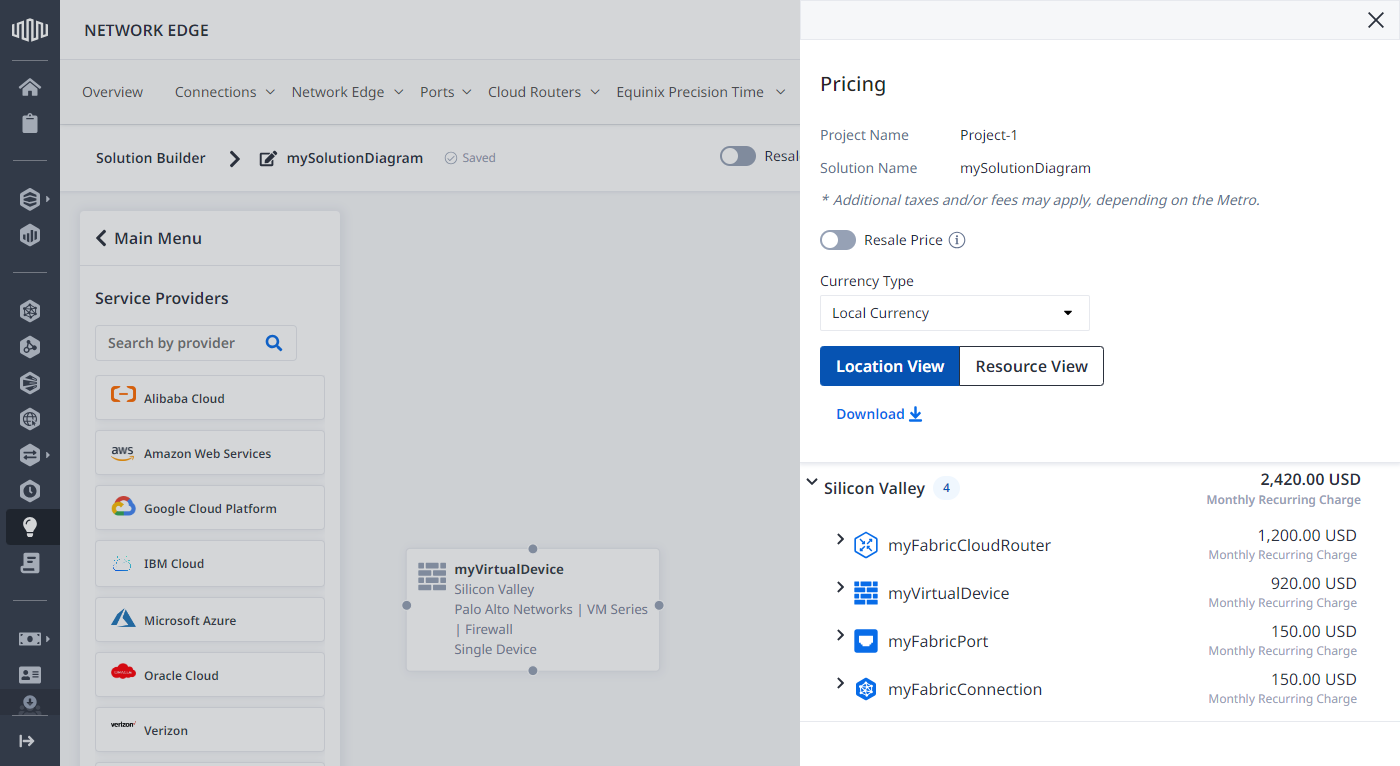This screenshot has width=1400, height=766.
Task: Click the Project-1 project name
Action: [x=989, y=135]
